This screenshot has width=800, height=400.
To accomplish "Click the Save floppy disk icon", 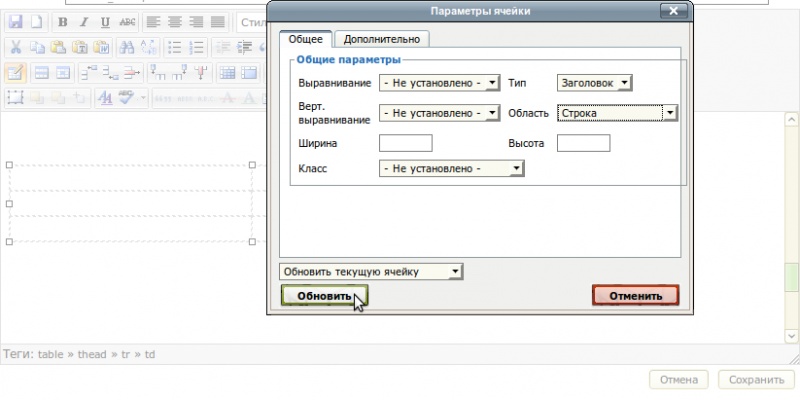I will (16, 22).
